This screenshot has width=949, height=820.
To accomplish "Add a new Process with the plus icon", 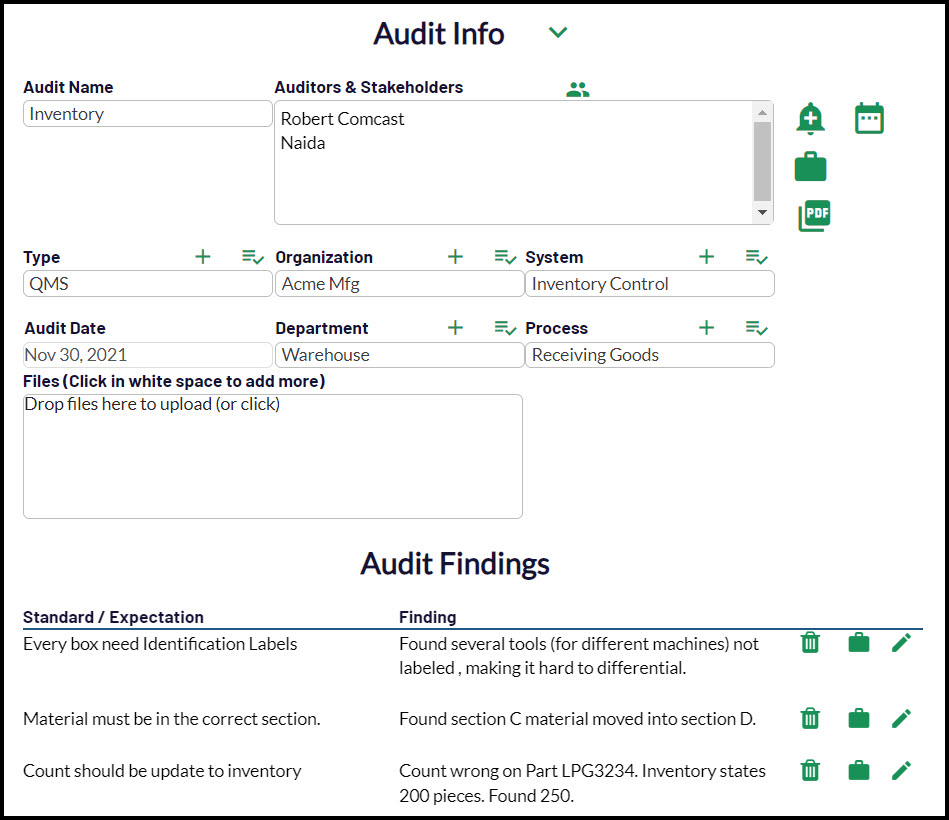I will coord(706,327).
